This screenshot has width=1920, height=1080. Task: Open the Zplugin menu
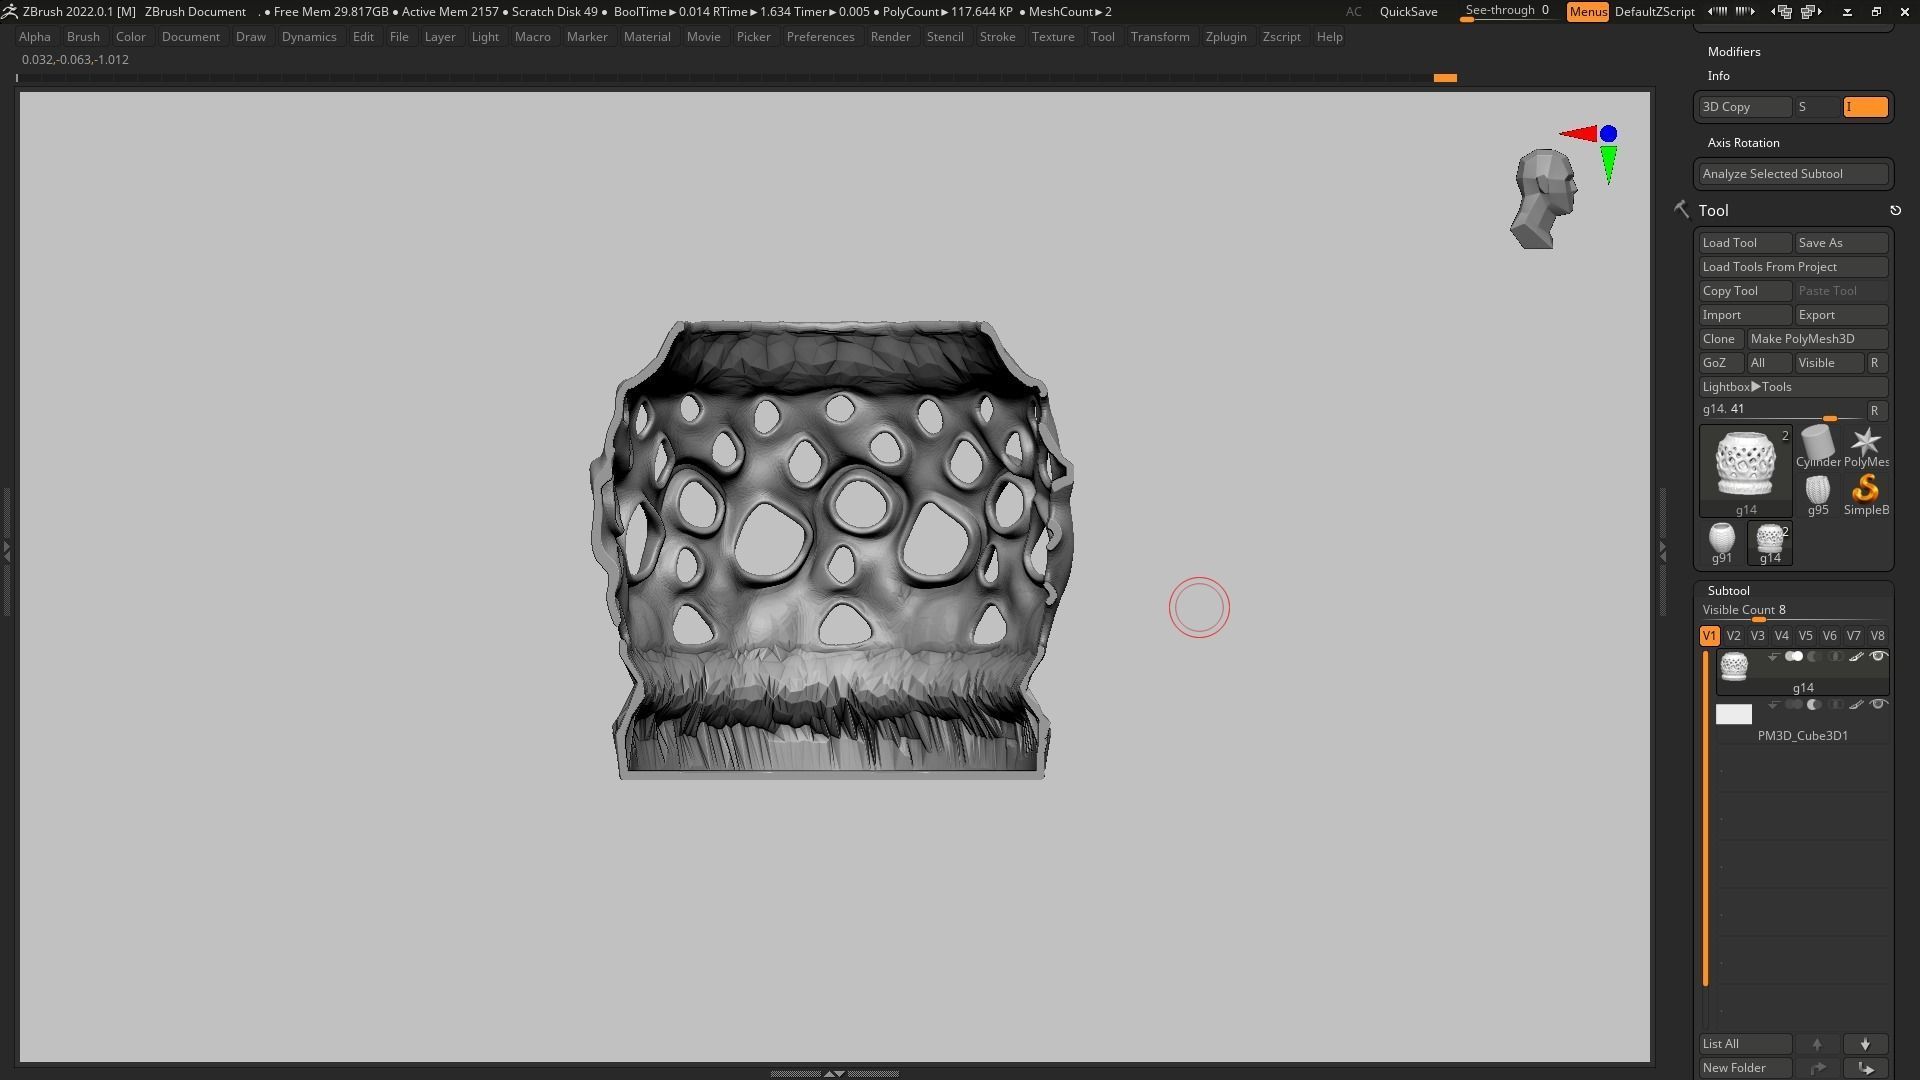(1225, 37)
